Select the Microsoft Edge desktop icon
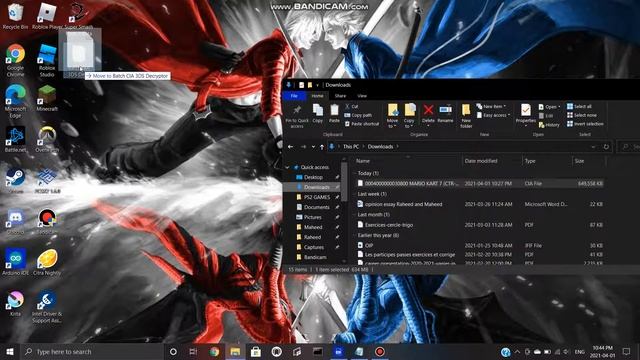The width and height of the screenshot is (640, 360). (x=16, y=102)
